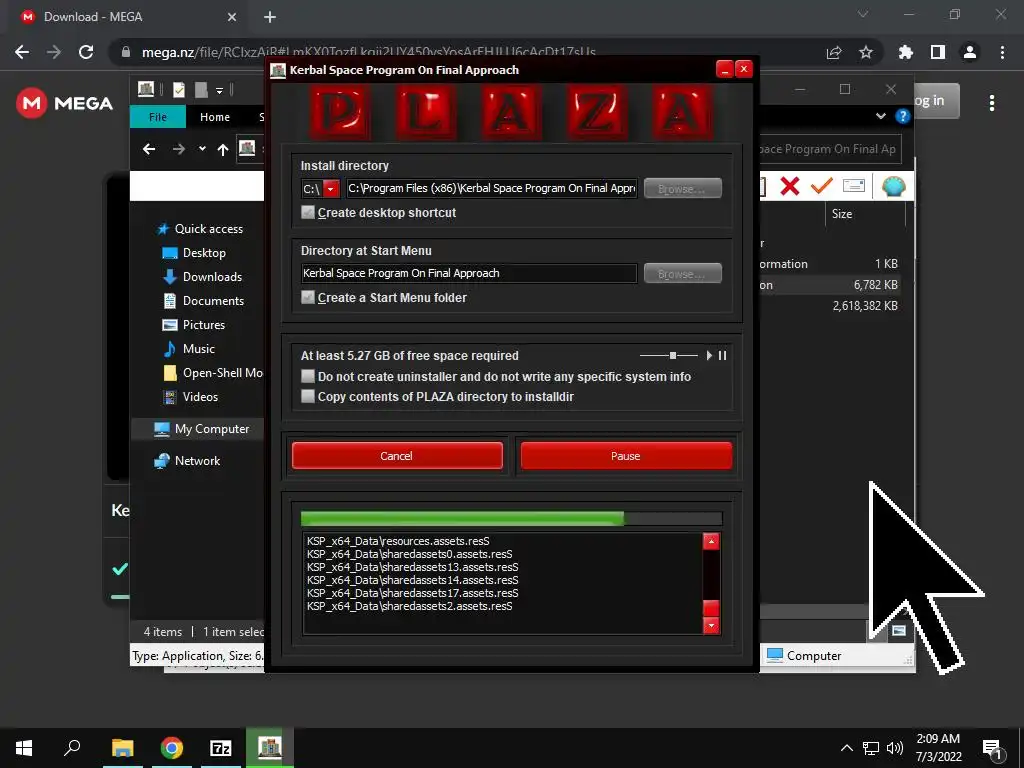Bookmark this page with the star icon

pos(866,52)
